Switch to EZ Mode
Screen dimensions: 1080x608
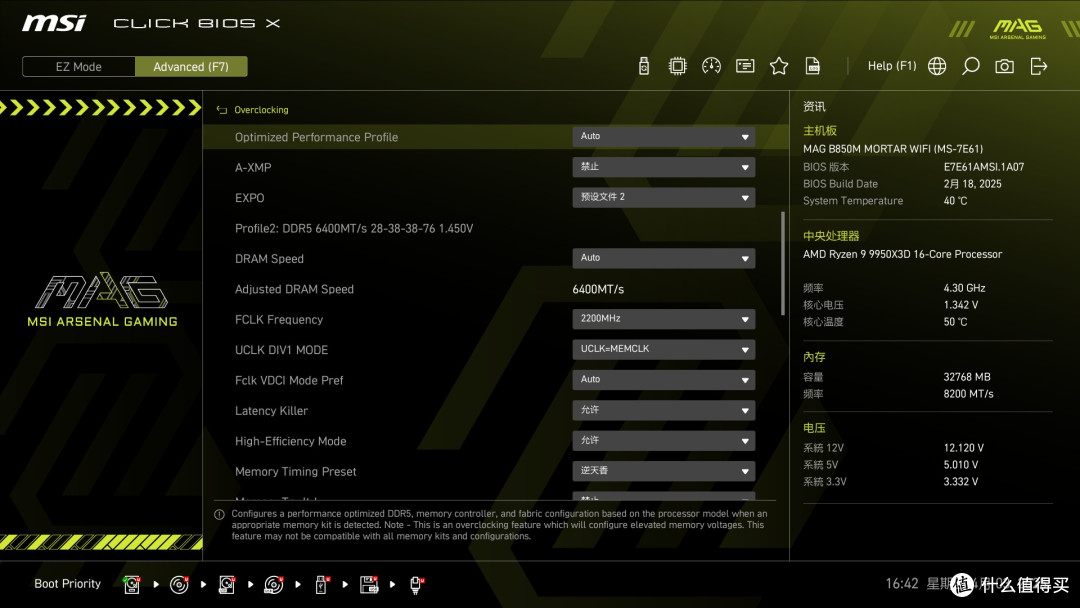coord(79,67)
